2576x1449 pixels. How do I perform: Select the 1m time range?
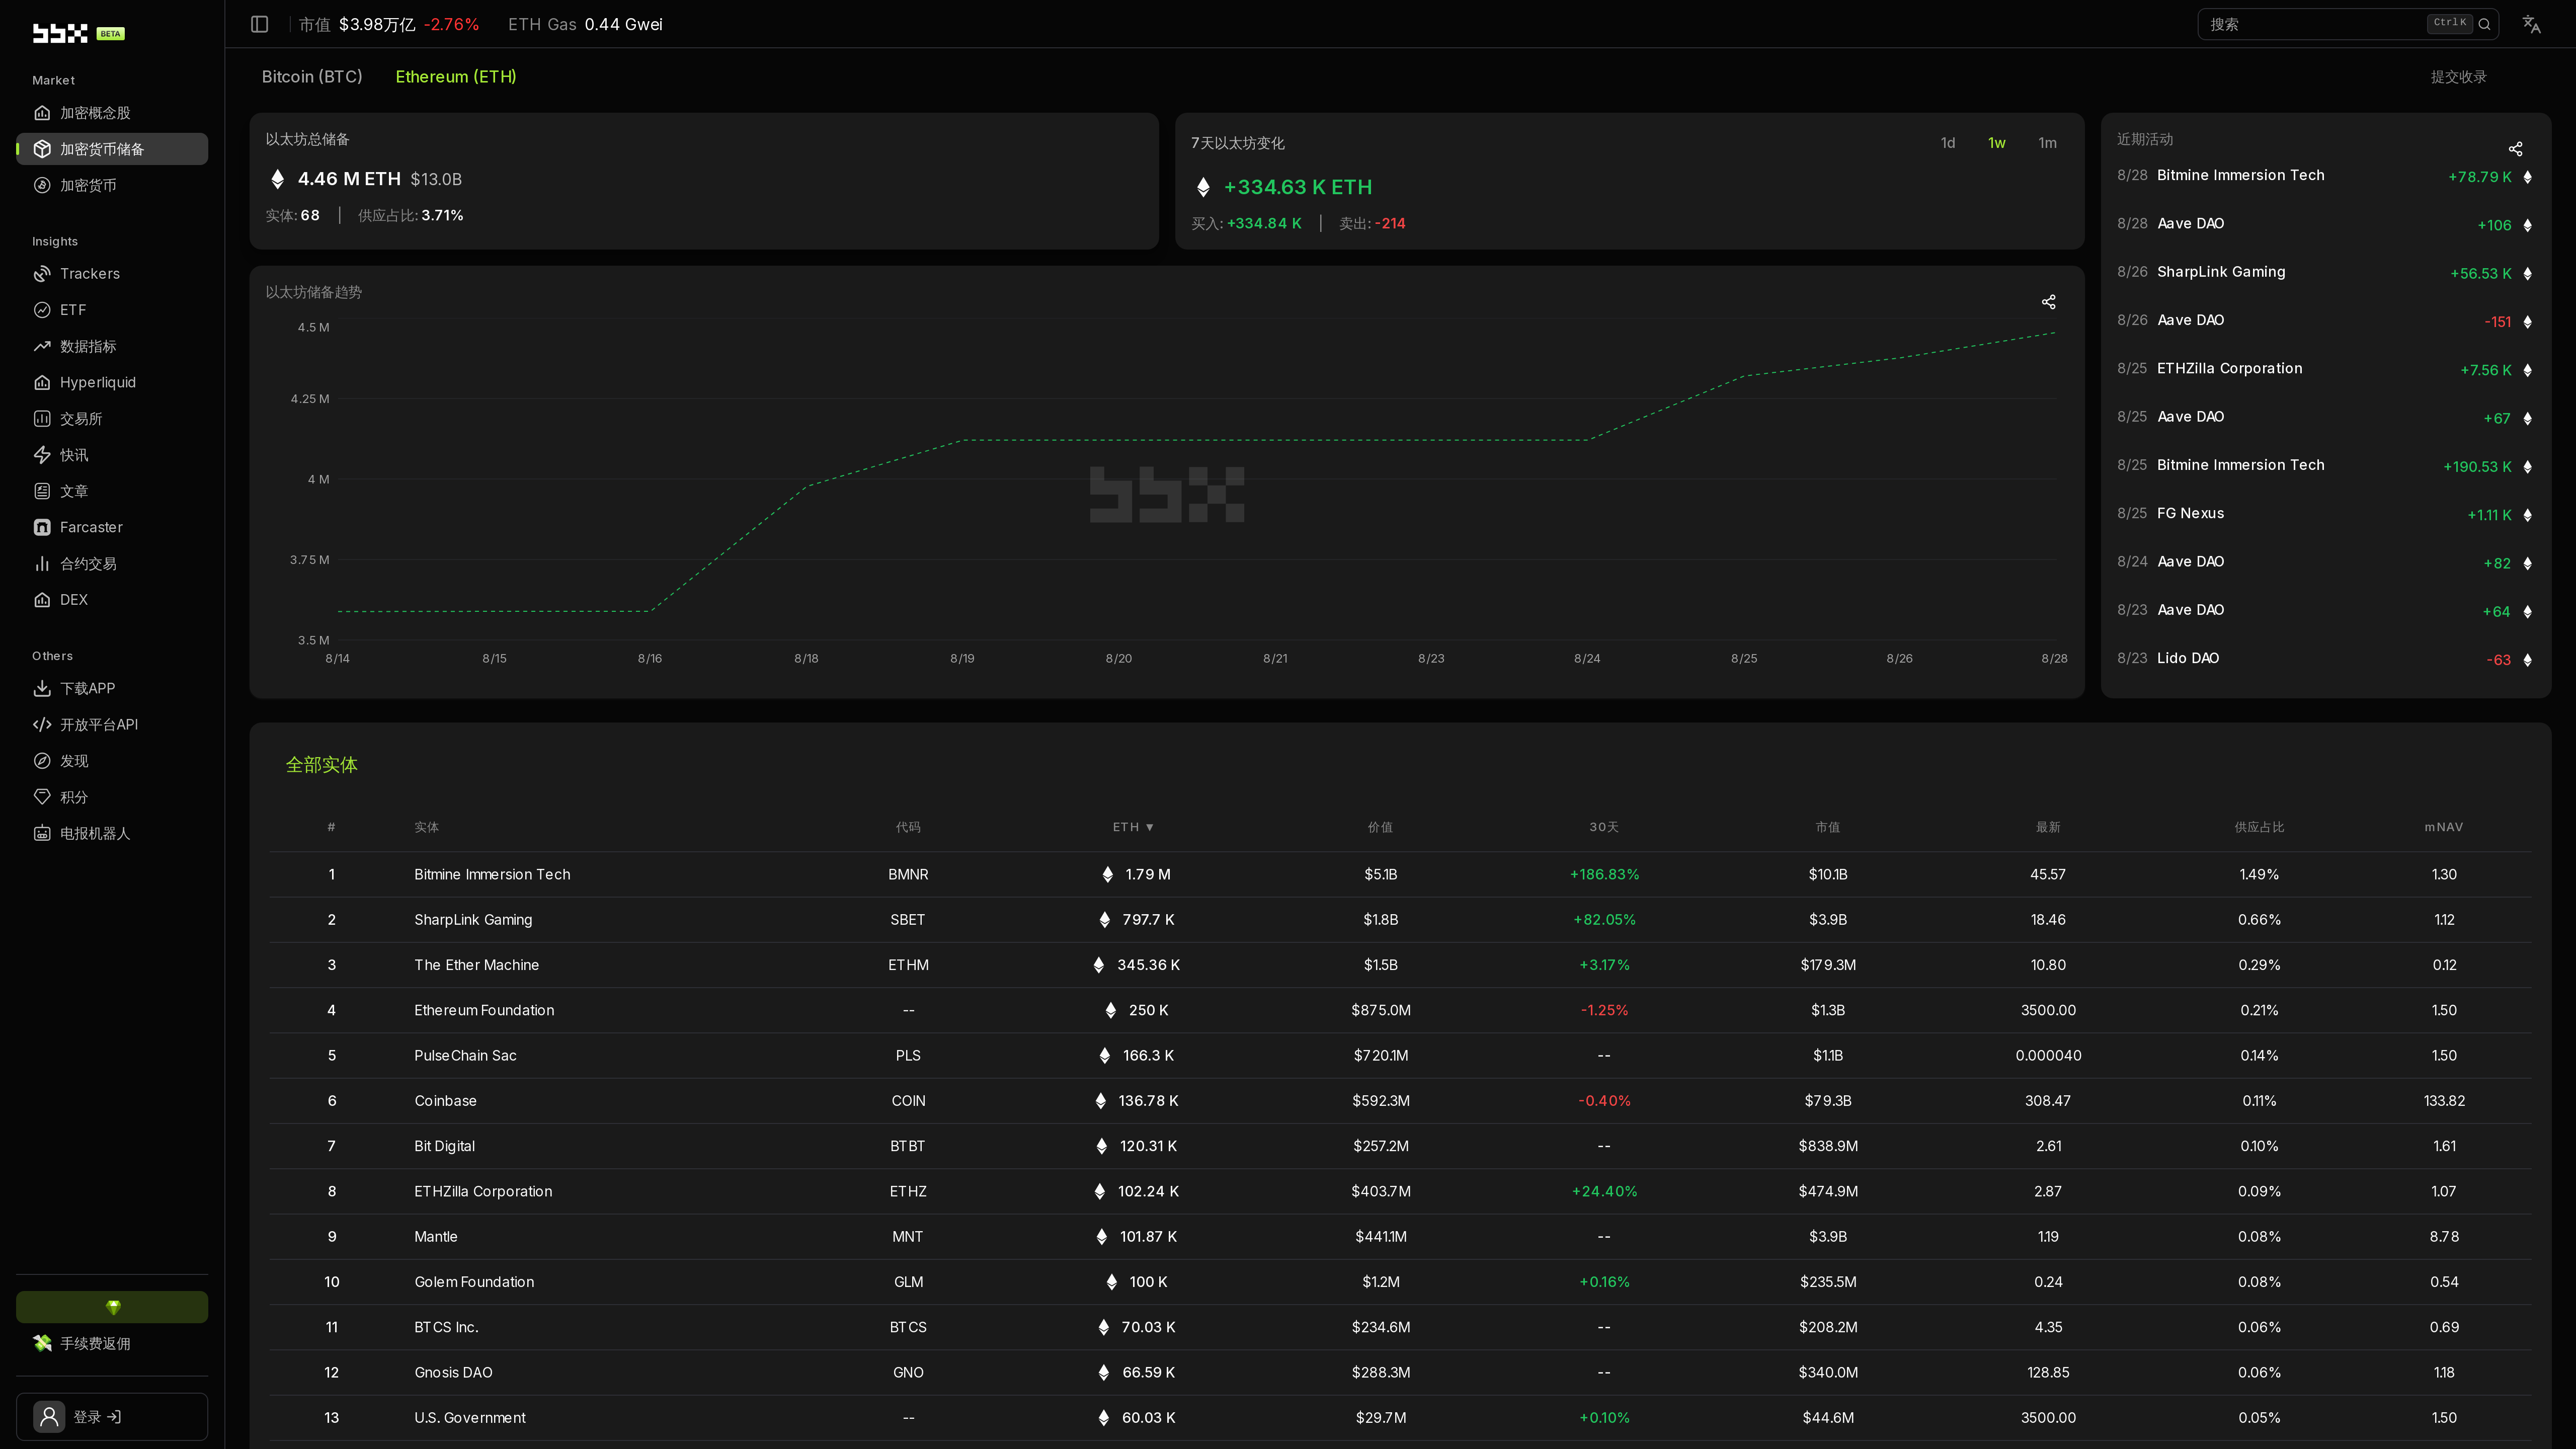(2048, 143)
